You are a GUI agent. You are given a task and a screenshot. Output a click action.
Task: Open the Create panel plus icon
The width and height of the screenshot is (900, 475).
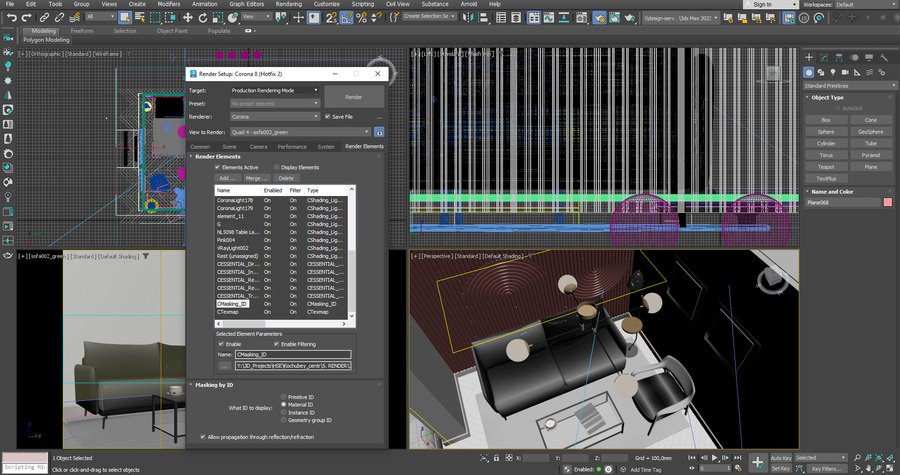tap(810, 57)
